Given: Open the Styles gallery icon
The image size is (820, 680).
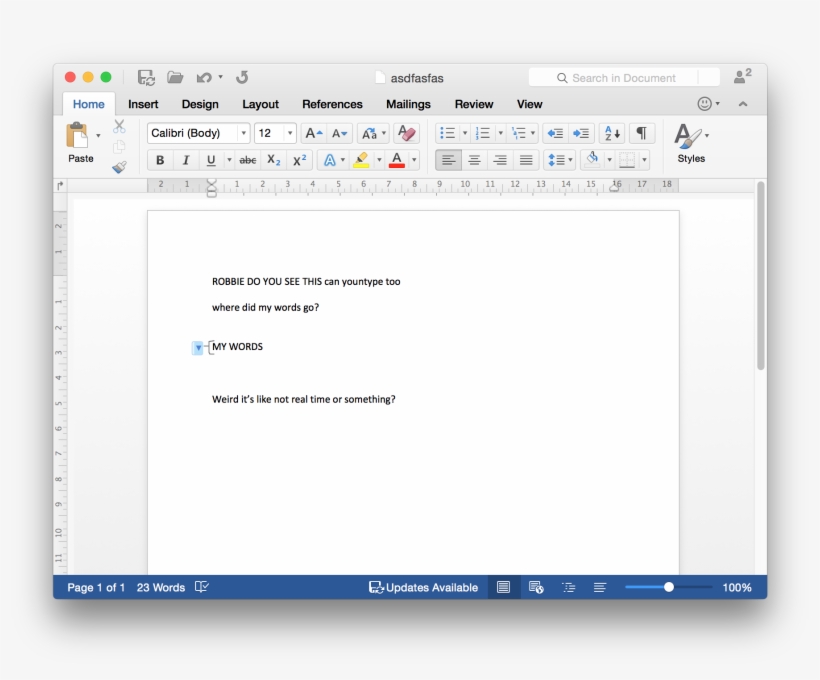Looking at the screenshot, I should [690, 142].
